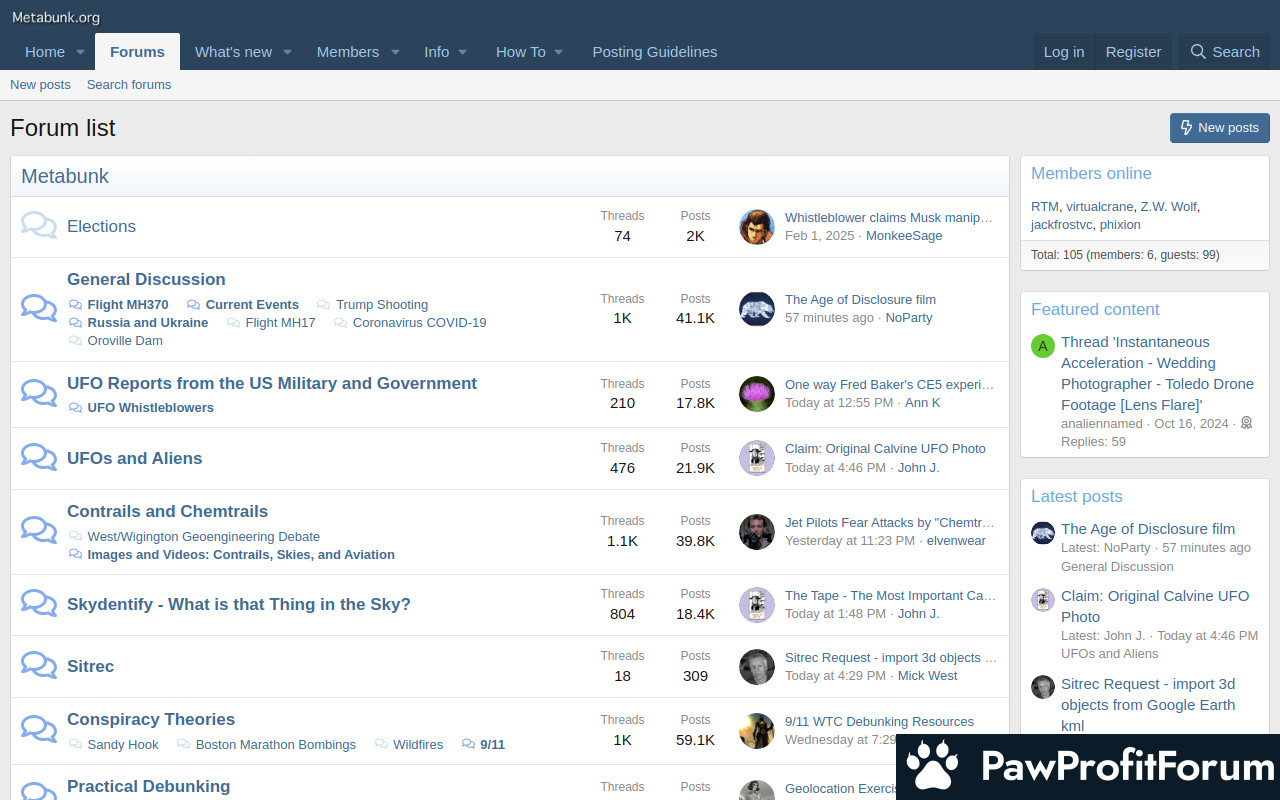The width and height of the screenshot is (1280, 800).
Task: Switch to the Forums tab
Action: click(x=137, y=52)
